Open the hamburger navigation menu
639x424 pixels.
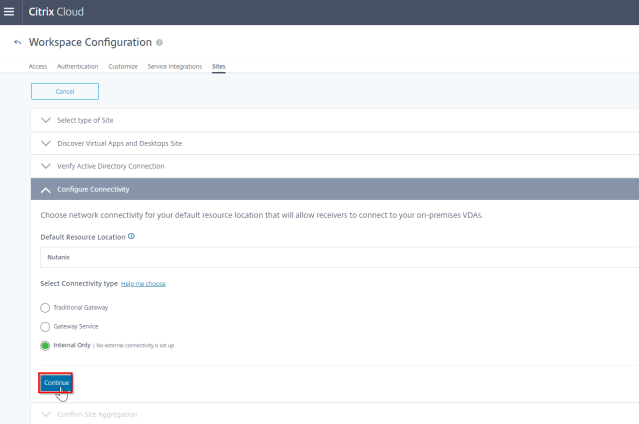click(x=9, y=11)
